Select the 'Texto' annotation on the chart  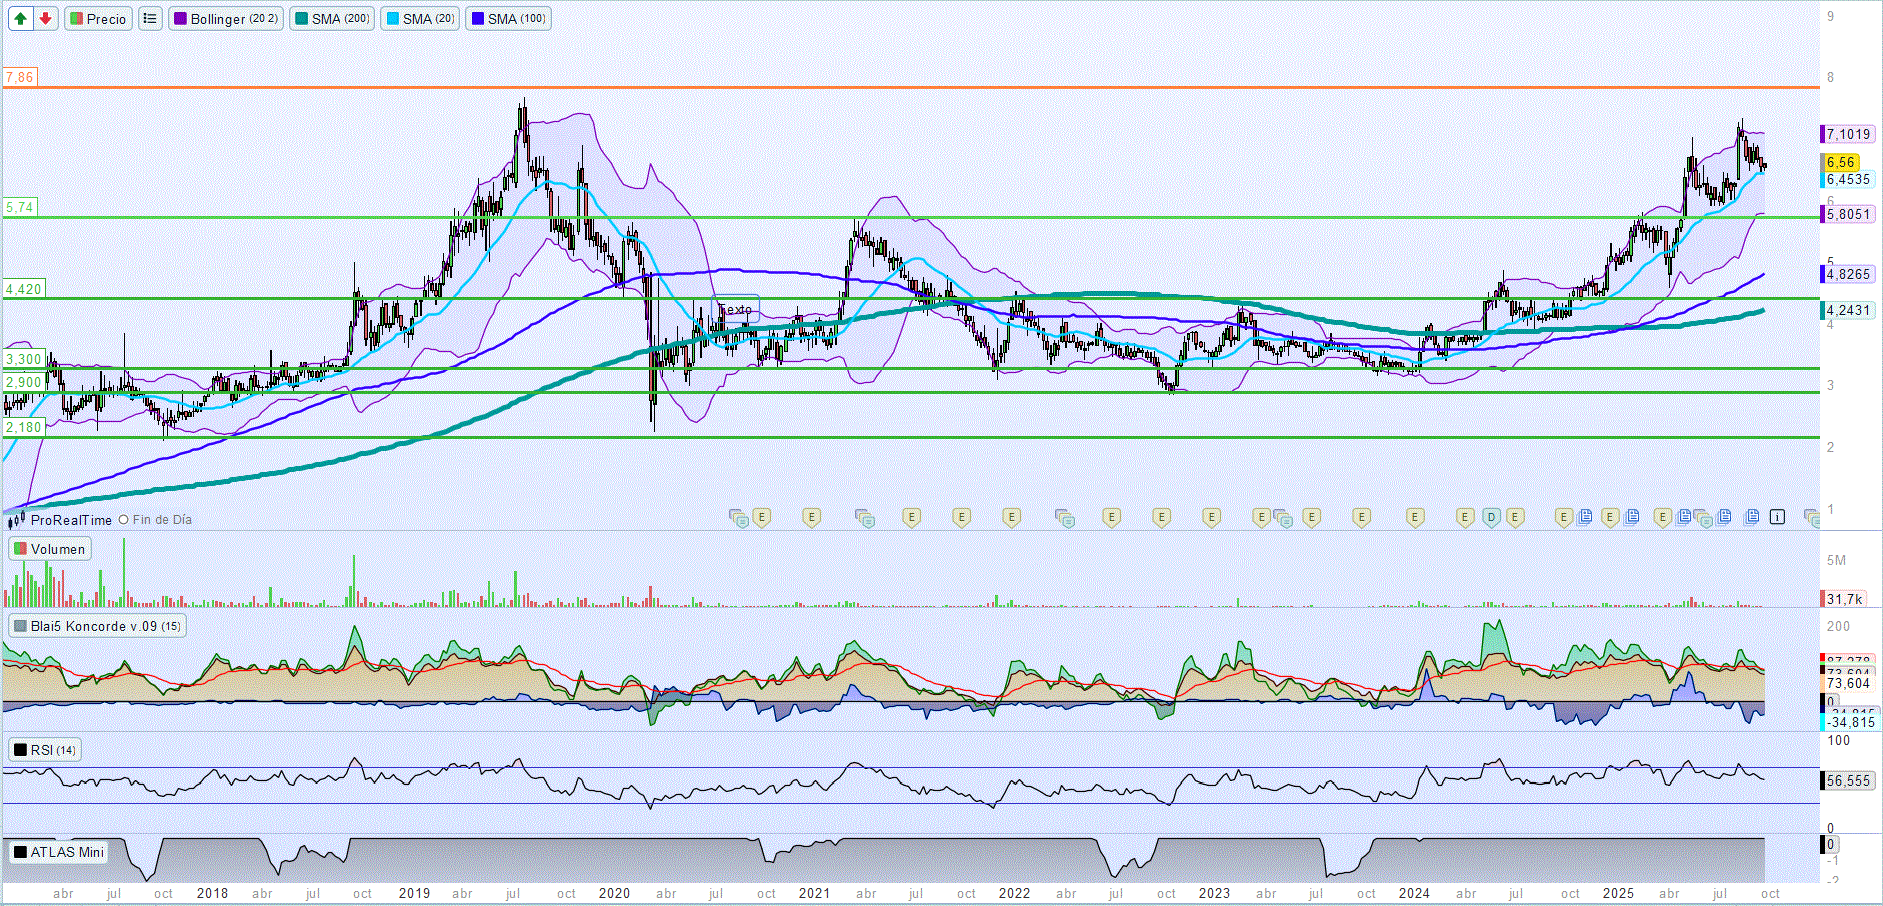[x=736, y=309]
